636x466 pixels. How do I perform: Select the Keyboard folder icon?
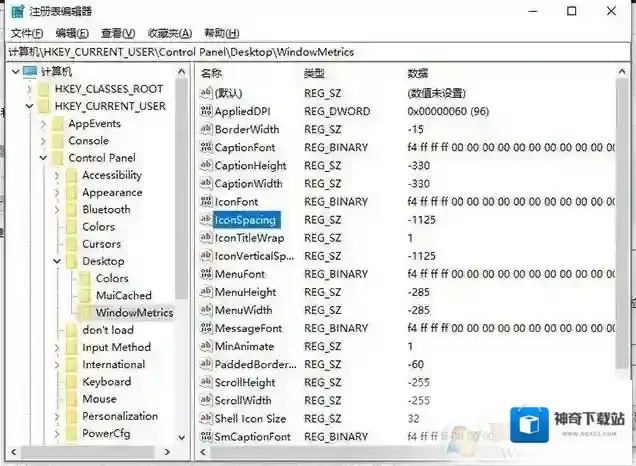72,382
